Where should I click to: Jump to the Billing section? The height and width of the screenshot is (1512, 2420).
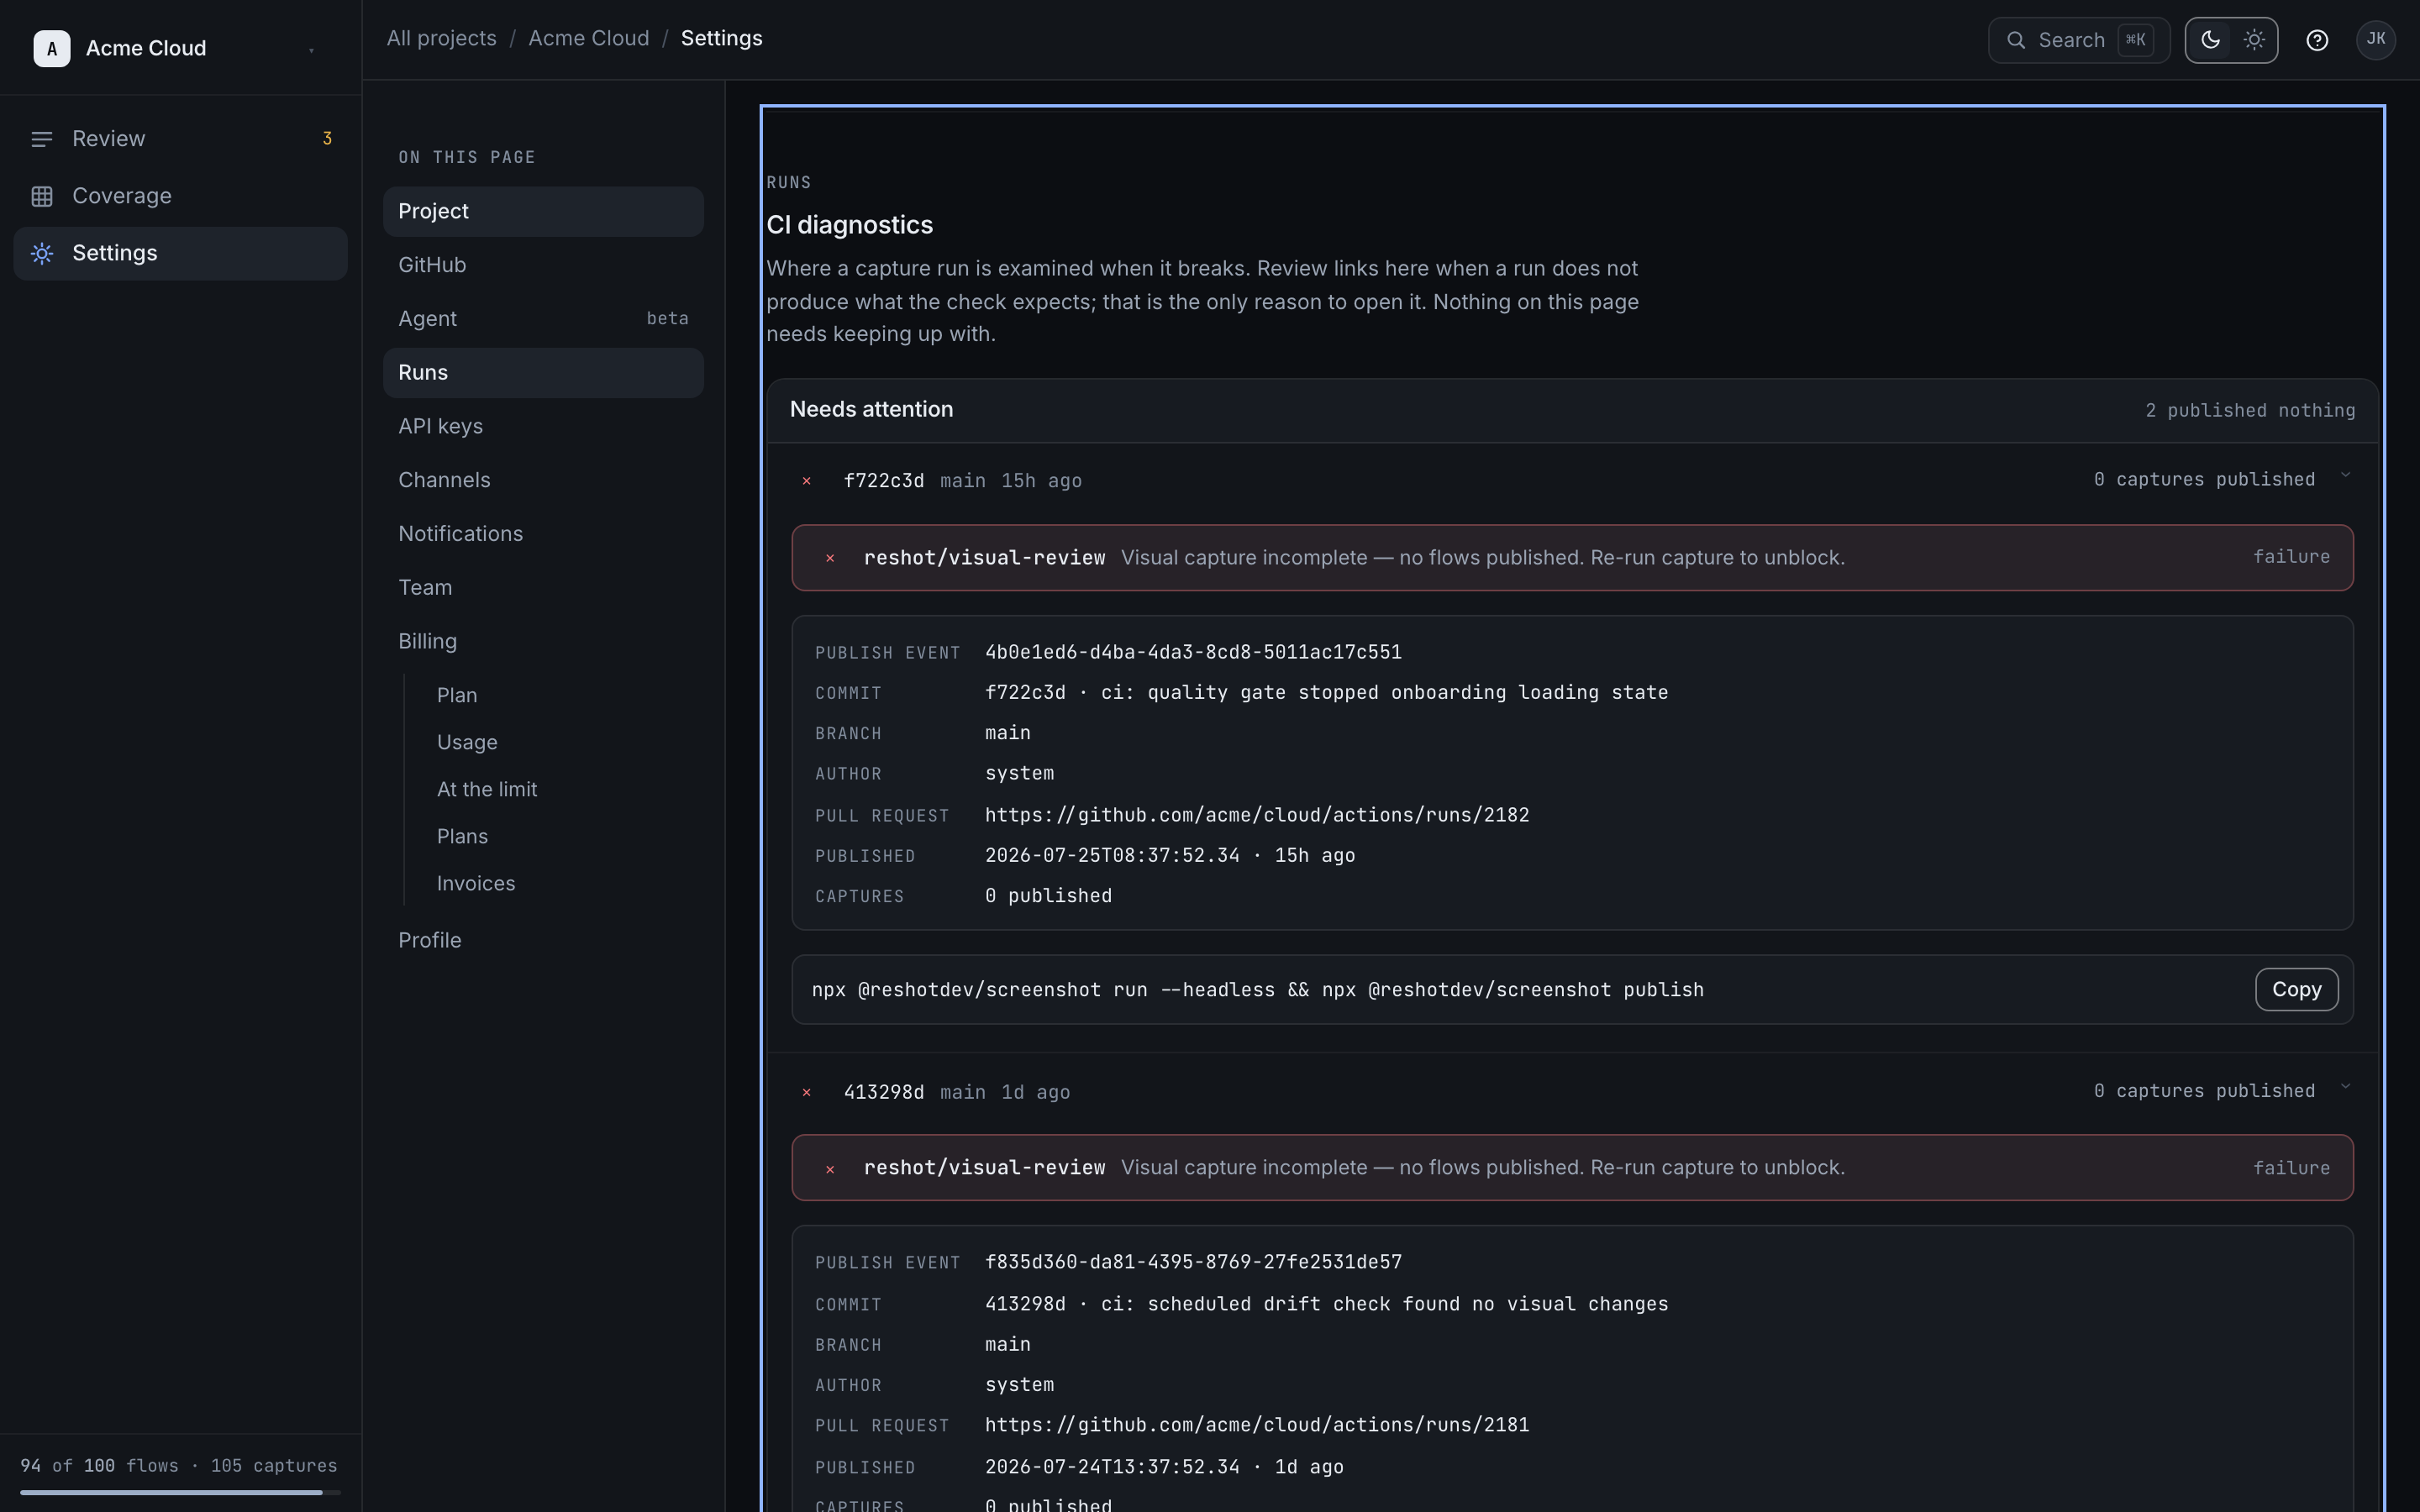pos(543,642)
